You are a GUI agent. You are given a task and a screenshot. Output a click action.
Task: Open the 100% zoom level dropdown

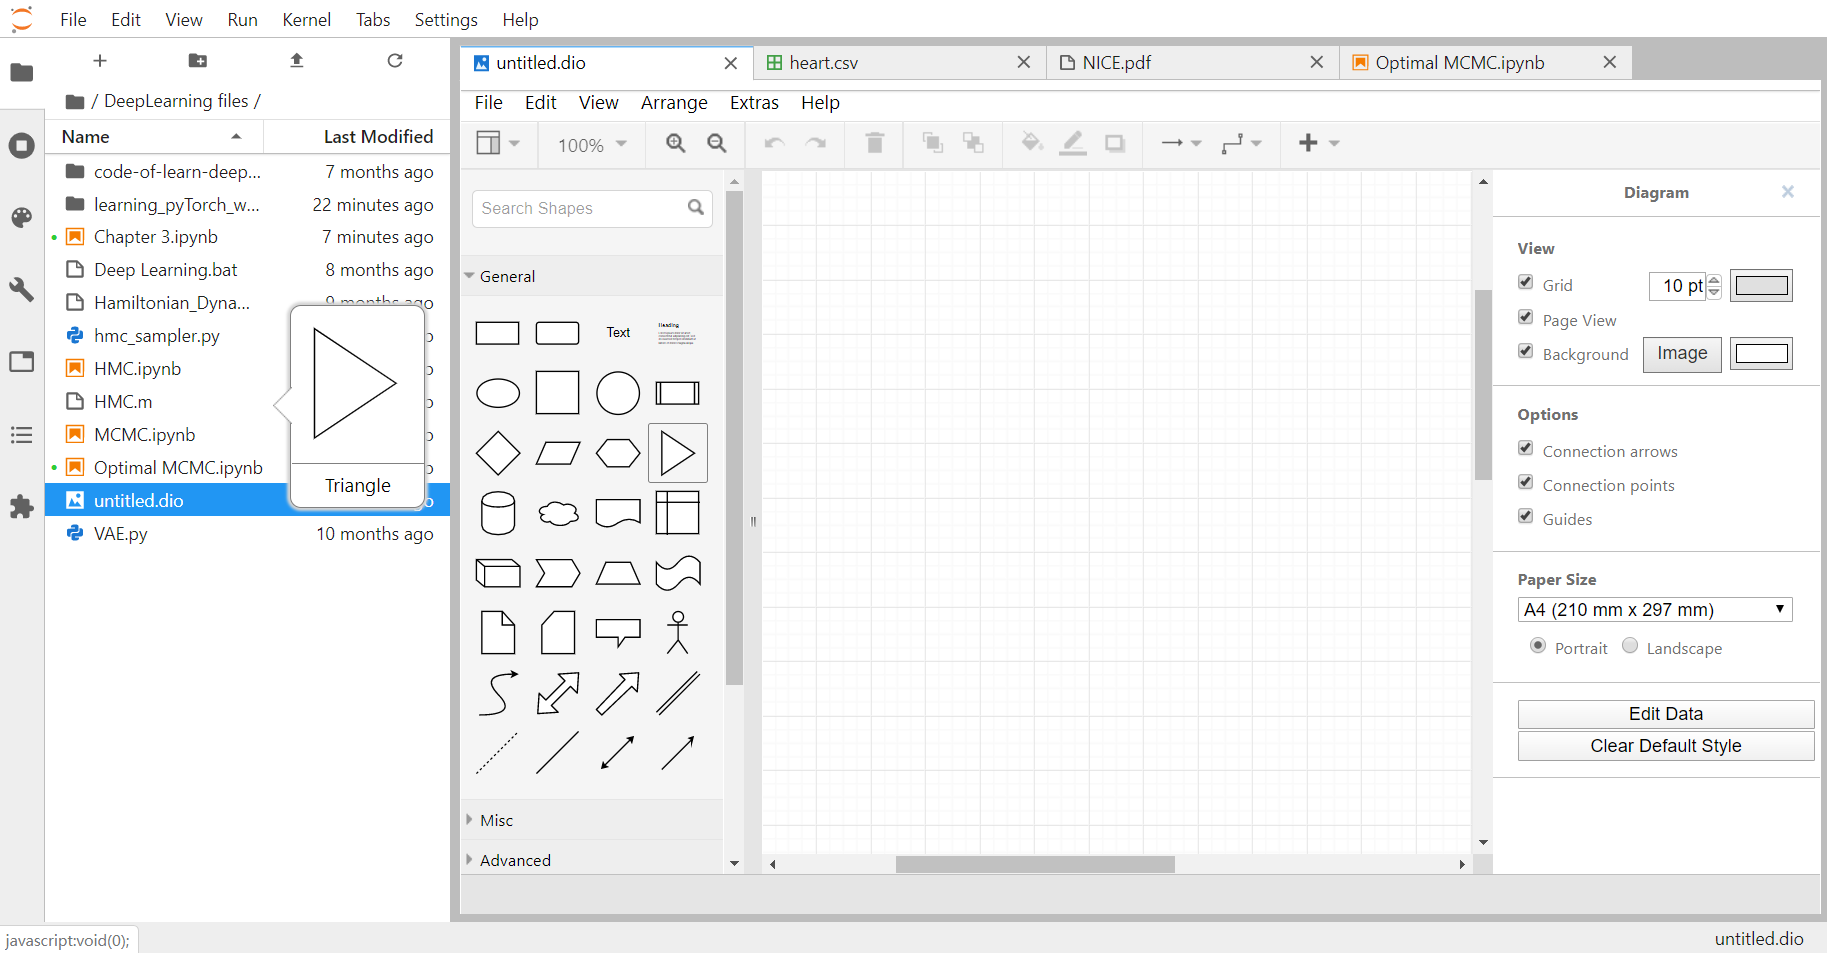point(592,145)
